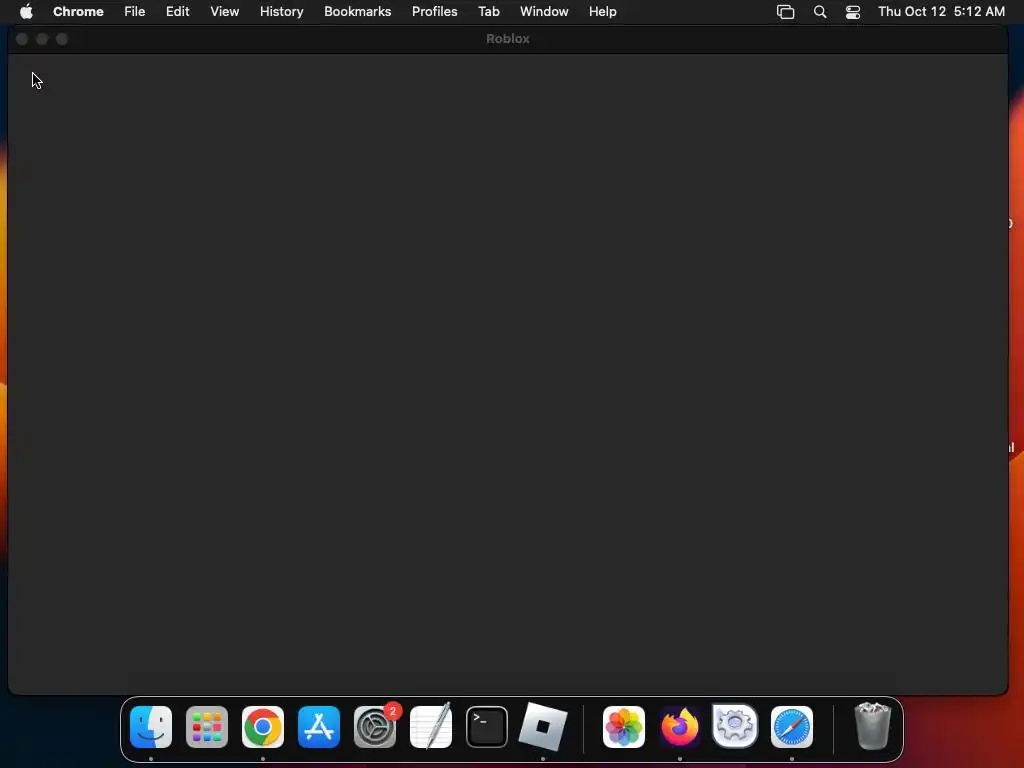Launch Safari from the Dock
This screenshot has height=768, width=1024.
[x=792, y=727]
